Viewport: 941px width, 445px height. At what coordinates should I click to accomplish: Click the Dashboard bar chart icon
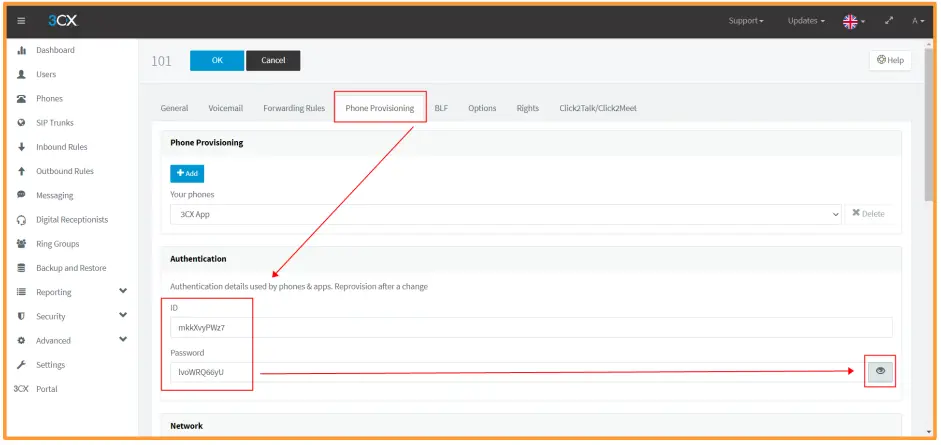tap(22, 50)
